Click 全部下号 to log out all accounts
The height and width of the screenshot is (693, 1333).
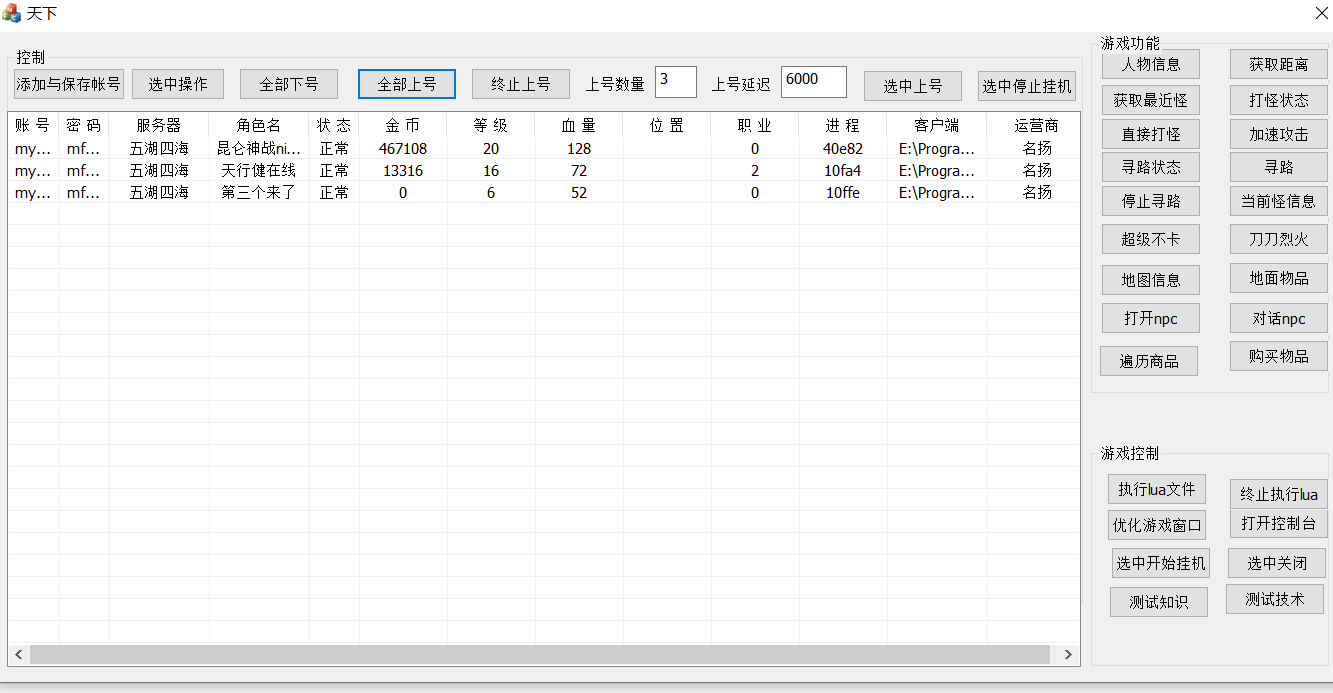288,84
